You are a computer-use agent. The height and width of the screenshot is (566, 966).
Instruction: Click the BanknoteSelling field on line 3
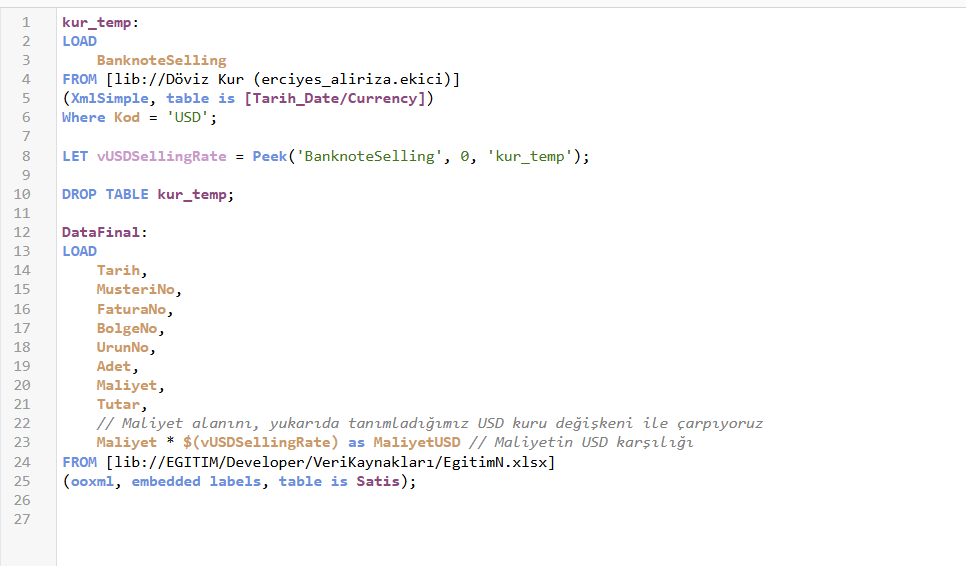161,60
